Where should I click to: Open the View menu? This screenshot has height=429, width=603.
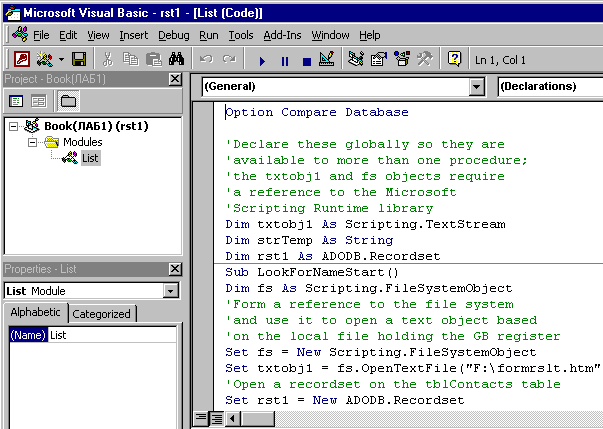pos(98,35)
